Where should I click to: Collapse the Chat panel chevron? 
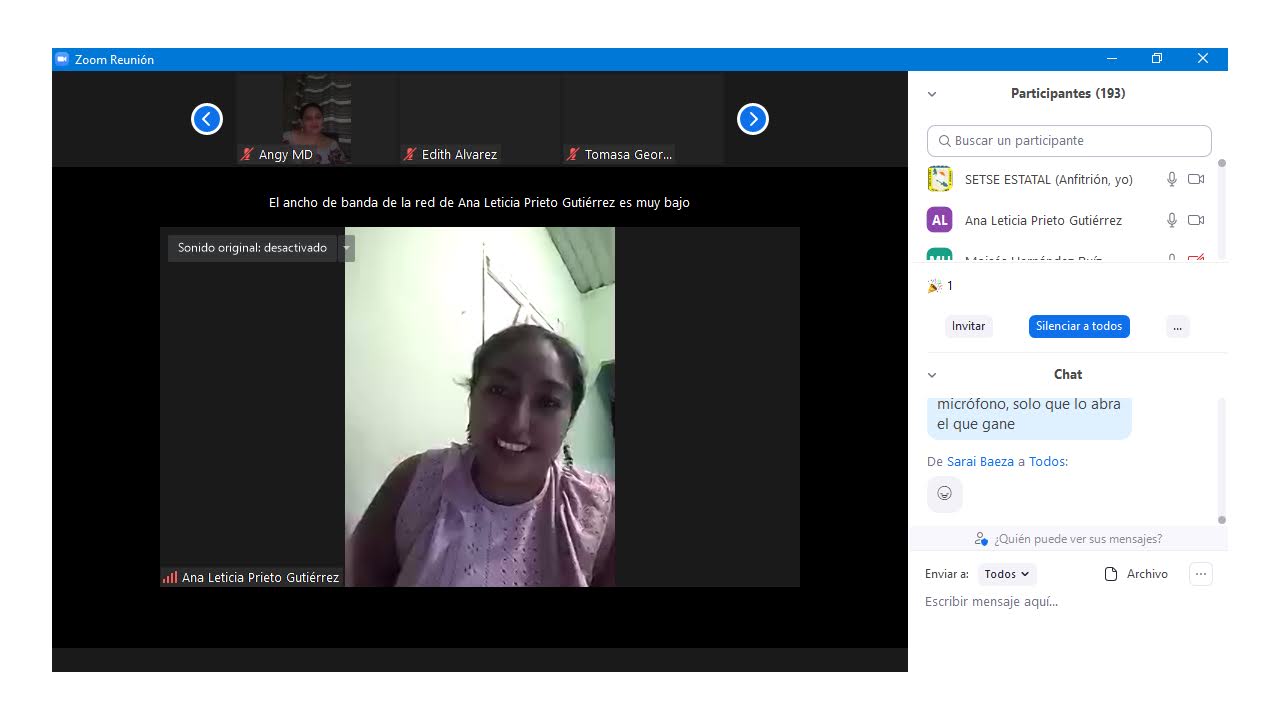(x=932, y=375)
